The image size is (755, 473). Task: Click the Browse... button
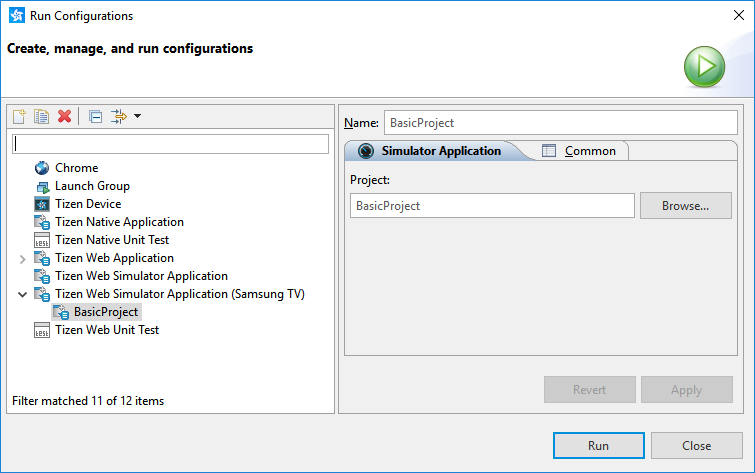[x=685, y=206]
